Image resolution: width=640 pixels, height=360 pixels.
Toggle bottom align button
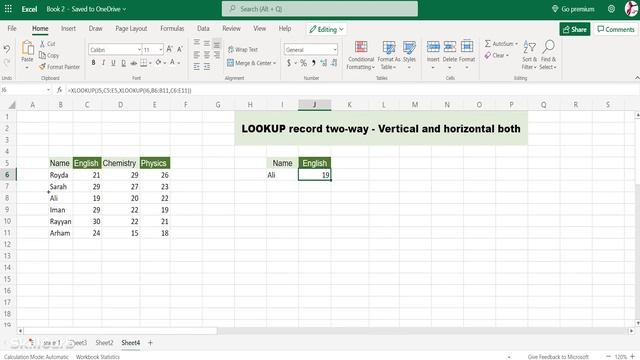coord(216,43)
